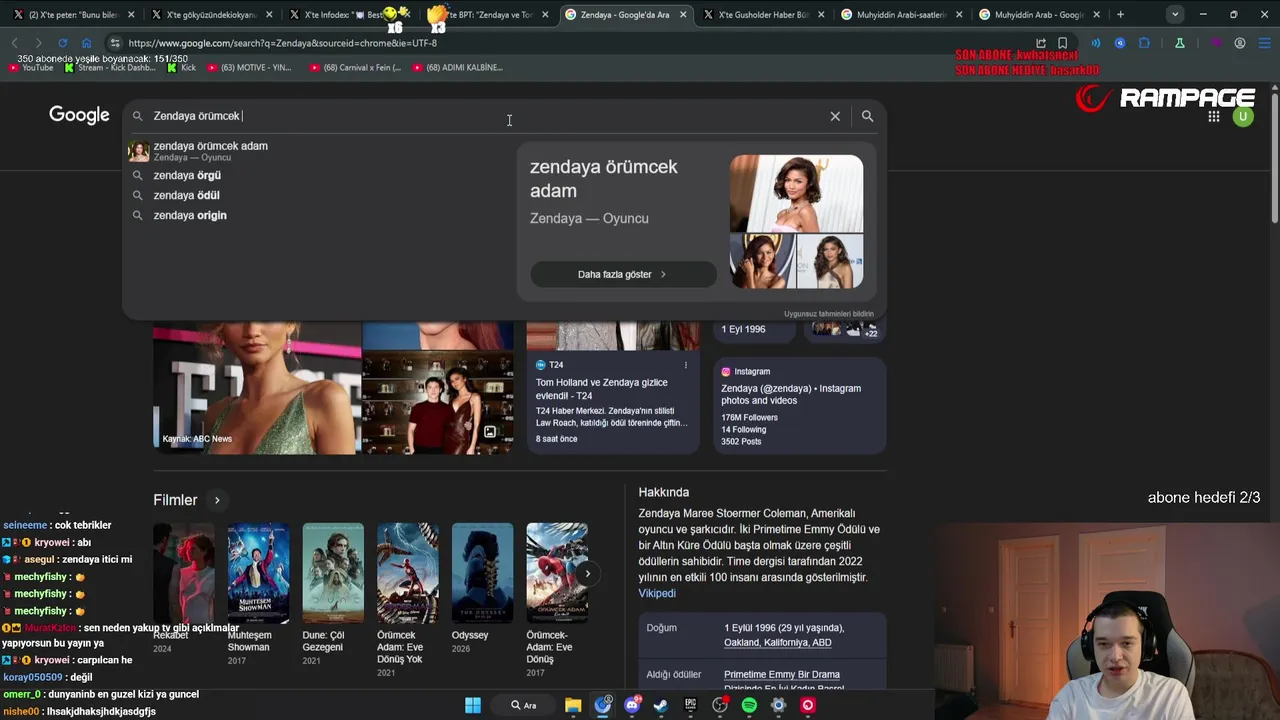Open Örümcek Adam: Eve Dönüş Yok poster

pos(407,573)
